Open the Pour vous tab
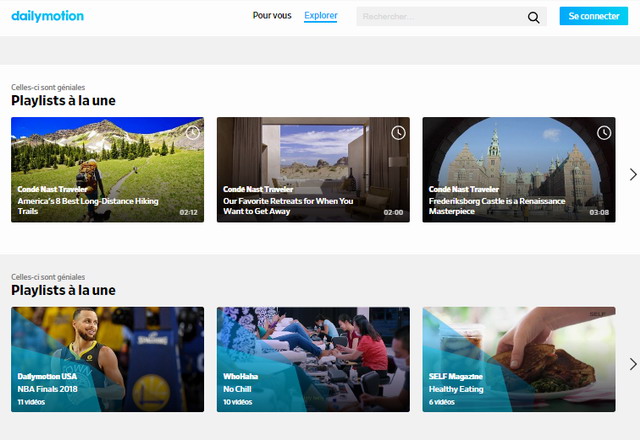This screenshot has width=640, height=440. coord(272,16)
